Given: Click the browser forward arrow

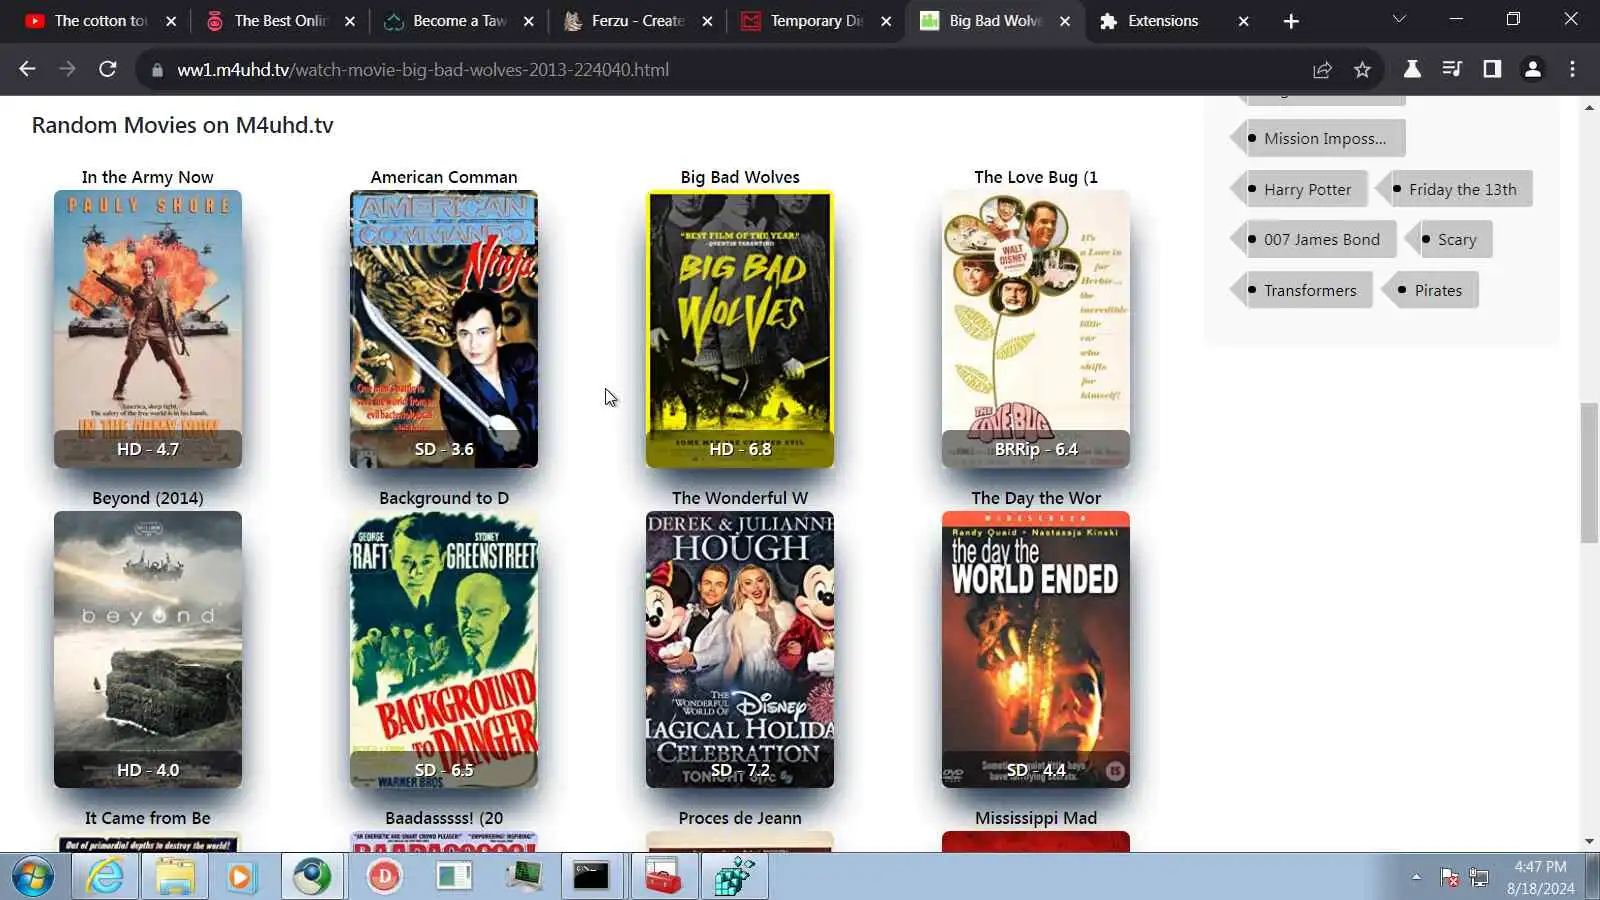Looking at the screenshot, I should click(x=67, y=69).
